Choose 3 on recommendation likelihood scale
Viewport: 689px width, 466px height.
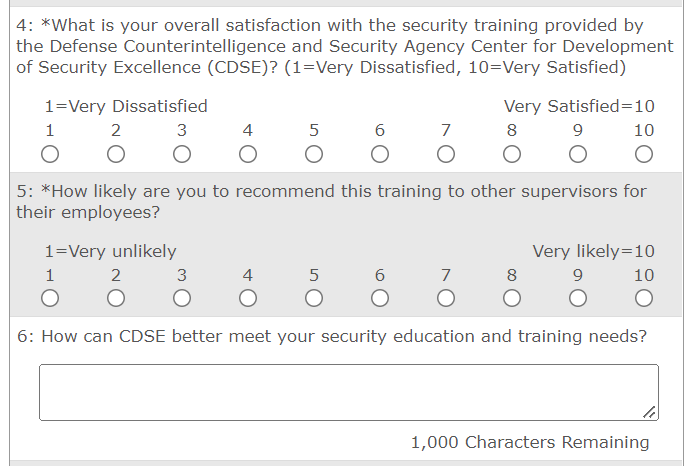[182, 298]
